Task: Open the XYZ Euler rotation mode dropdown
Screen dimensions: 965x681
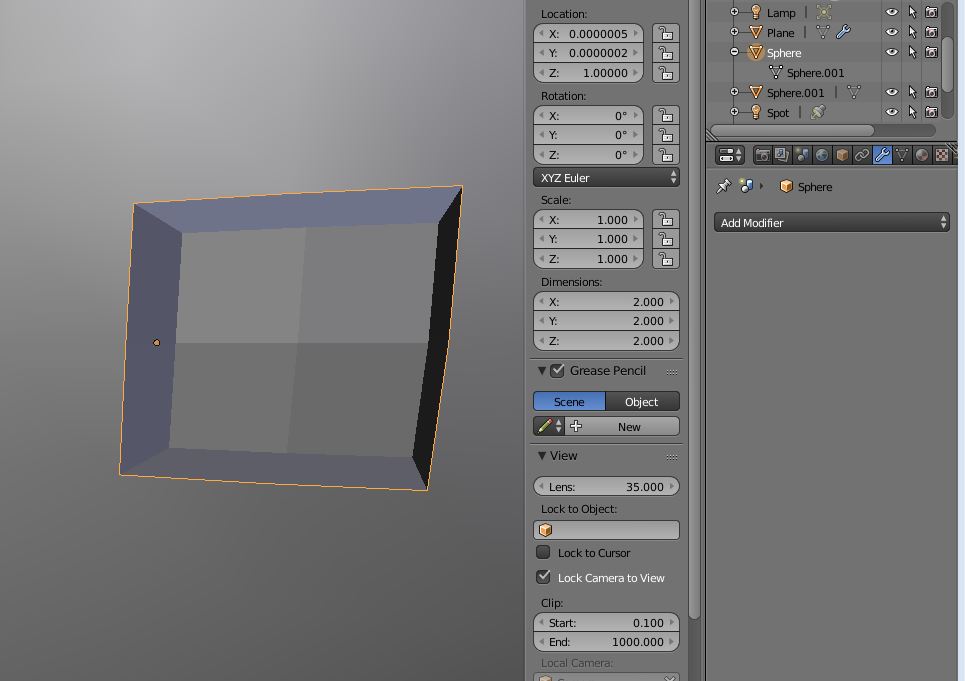Action: [x=606, y=178]
